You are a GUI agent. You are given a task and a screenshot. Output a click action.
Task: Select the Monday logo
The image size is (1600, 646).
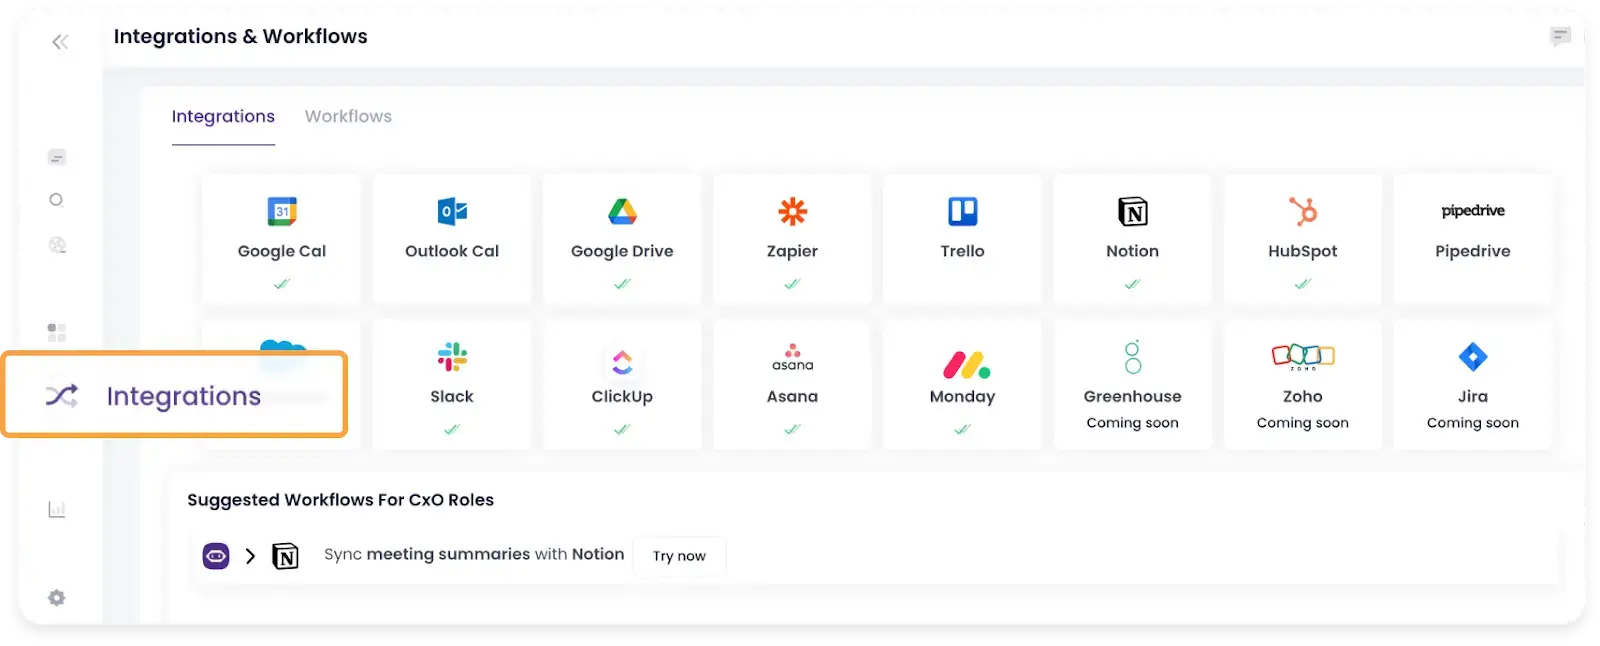point(966,365)
